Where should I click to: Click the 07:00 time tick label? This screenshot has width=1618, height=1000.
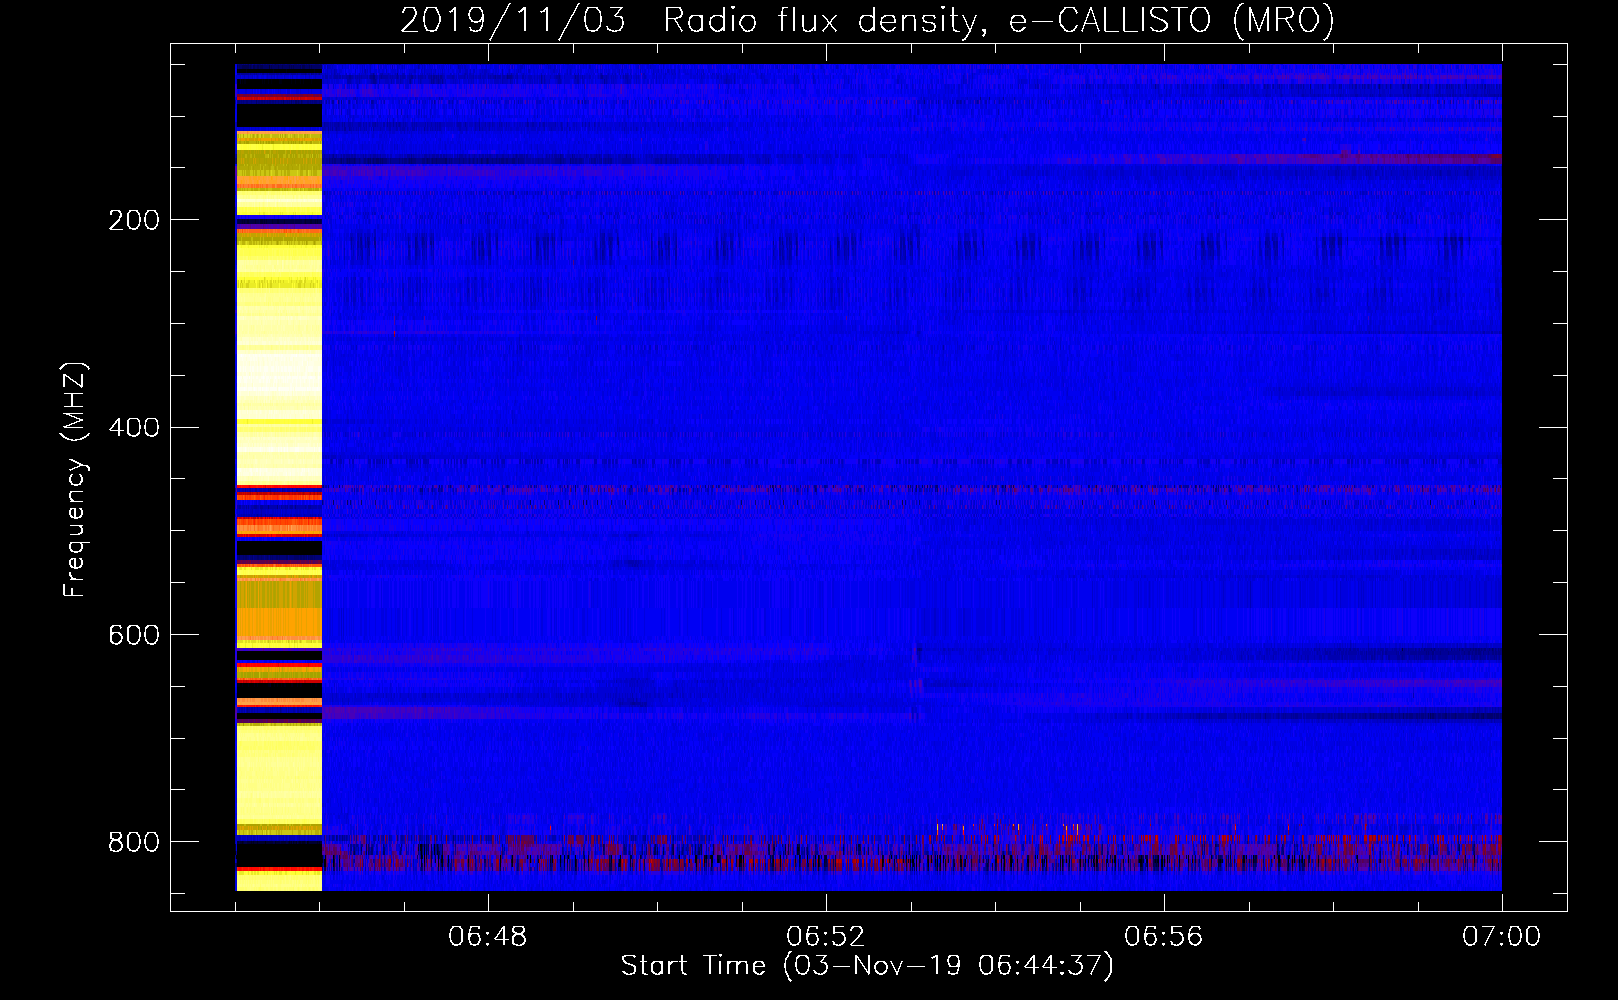point(1502,937)
